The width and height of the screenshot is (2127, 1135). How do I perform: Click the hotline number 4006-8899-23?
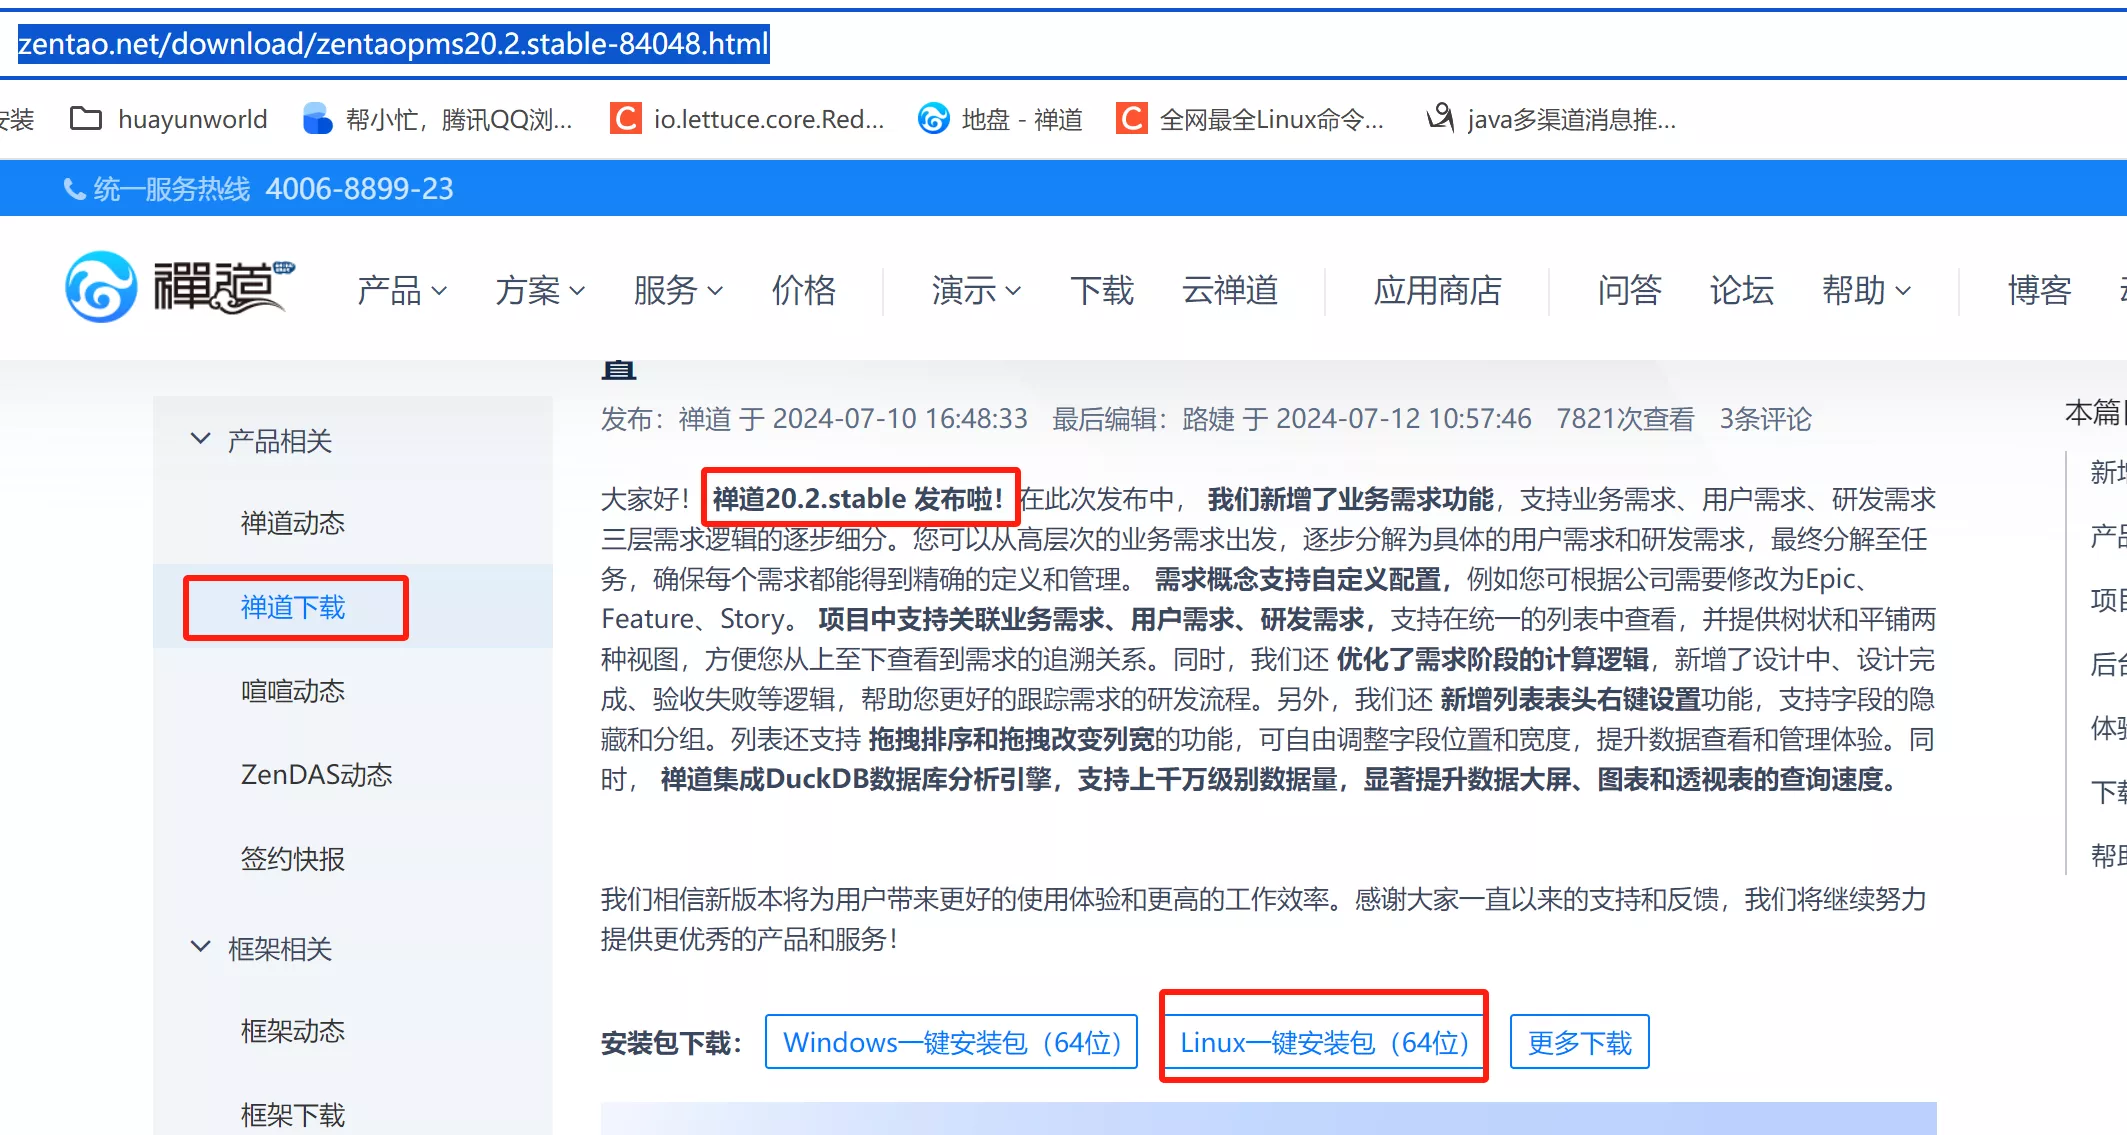tap(360, 189)
